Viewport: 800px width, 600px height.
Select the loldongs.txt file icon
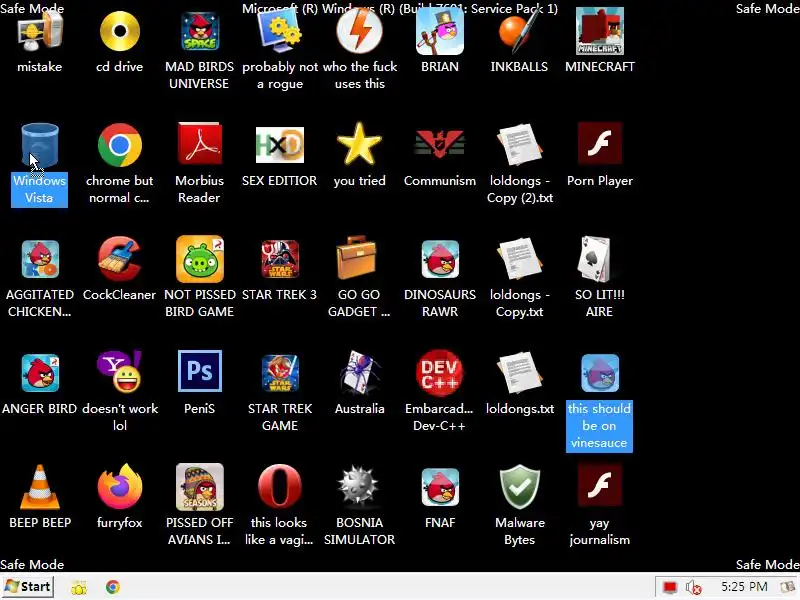click(x=519, y=372)
